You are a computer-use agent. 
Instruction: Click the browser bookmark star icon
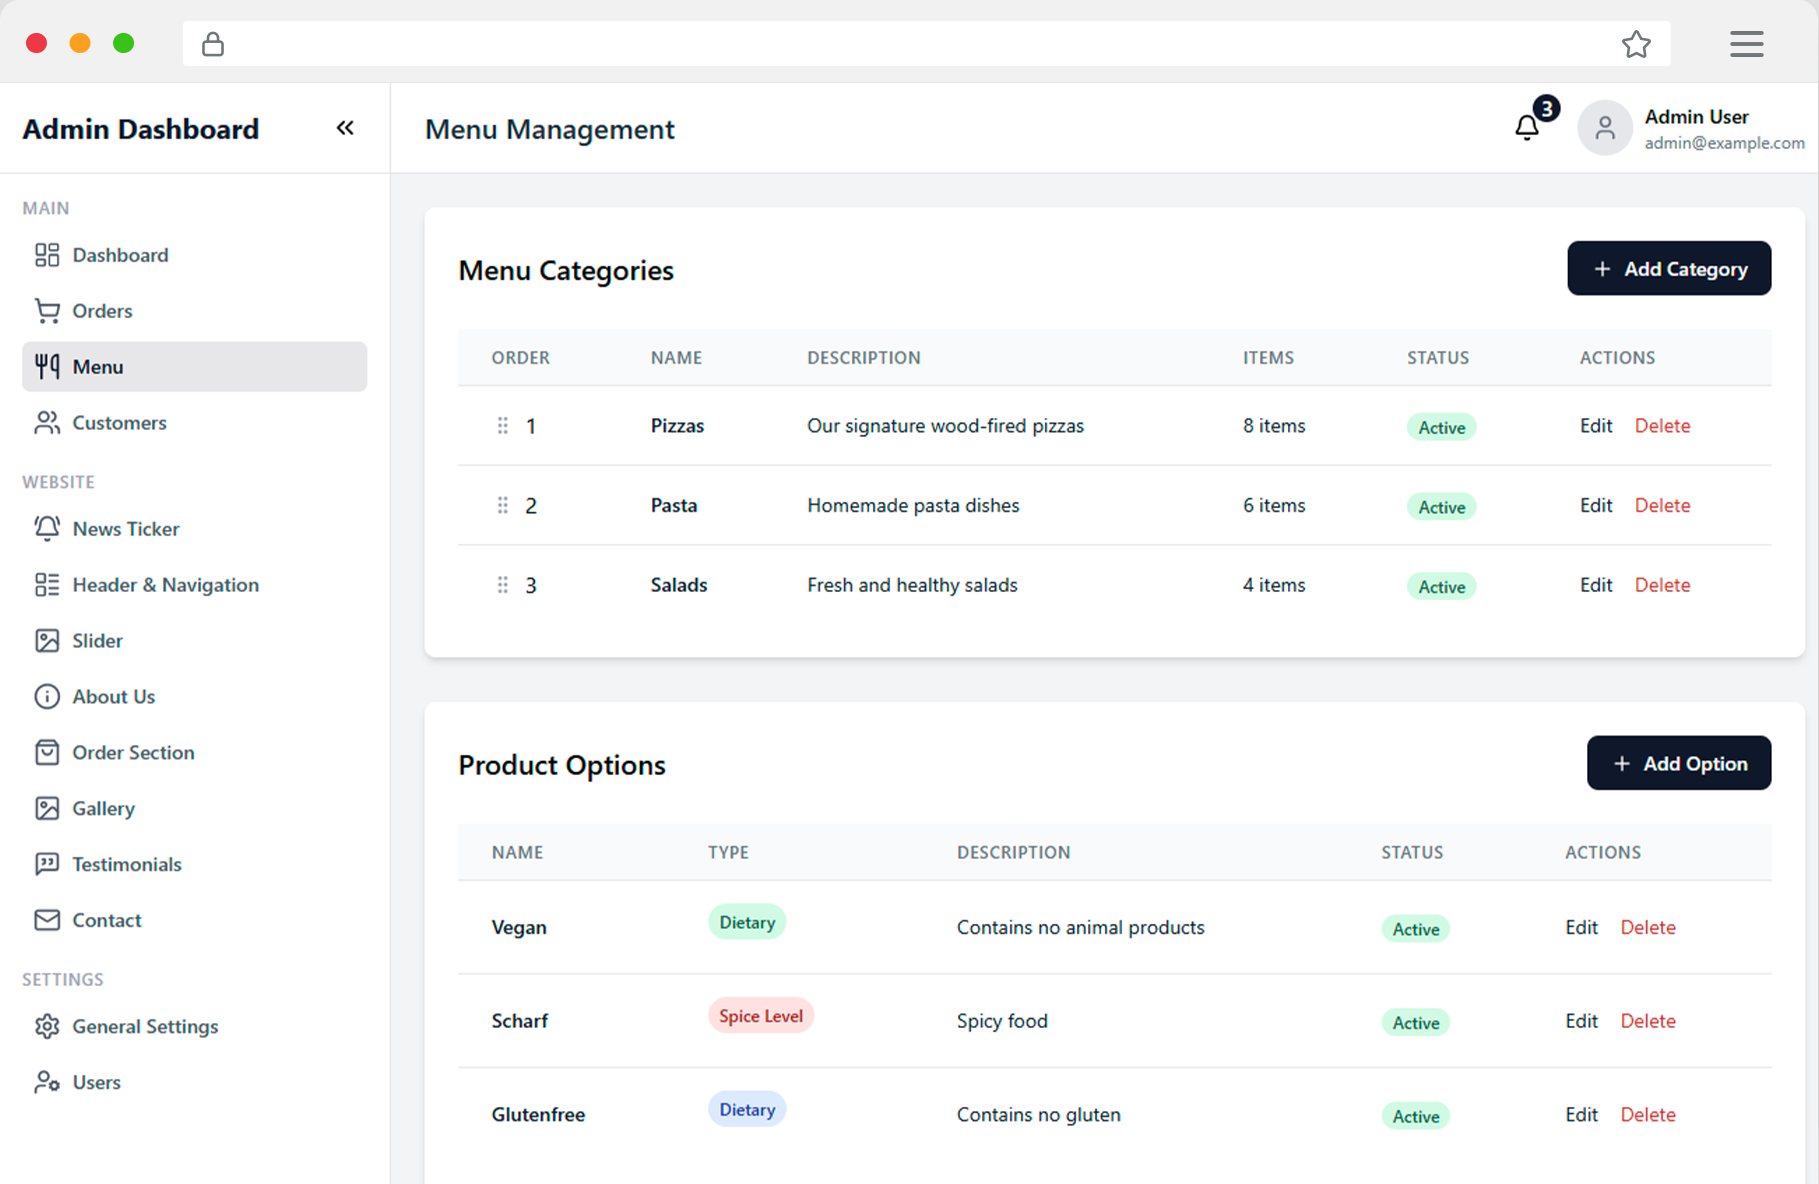click(1636, 44)
